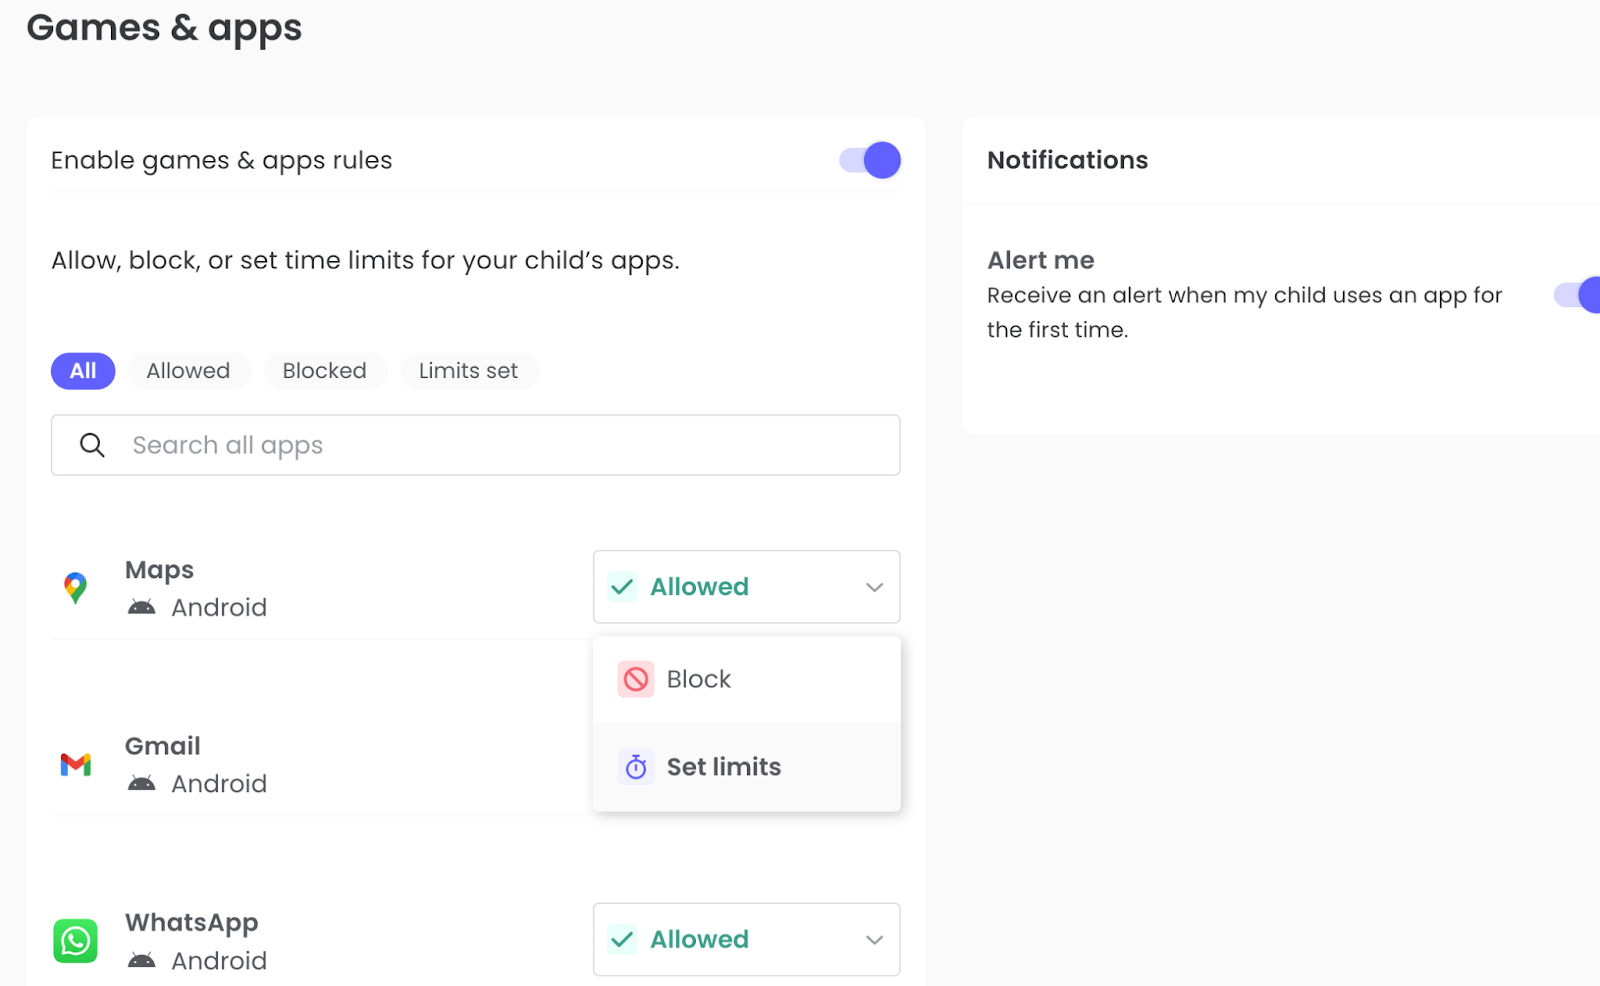Click the Google Maps app icon
The image size is (1600, 986).
click(75, 588)
